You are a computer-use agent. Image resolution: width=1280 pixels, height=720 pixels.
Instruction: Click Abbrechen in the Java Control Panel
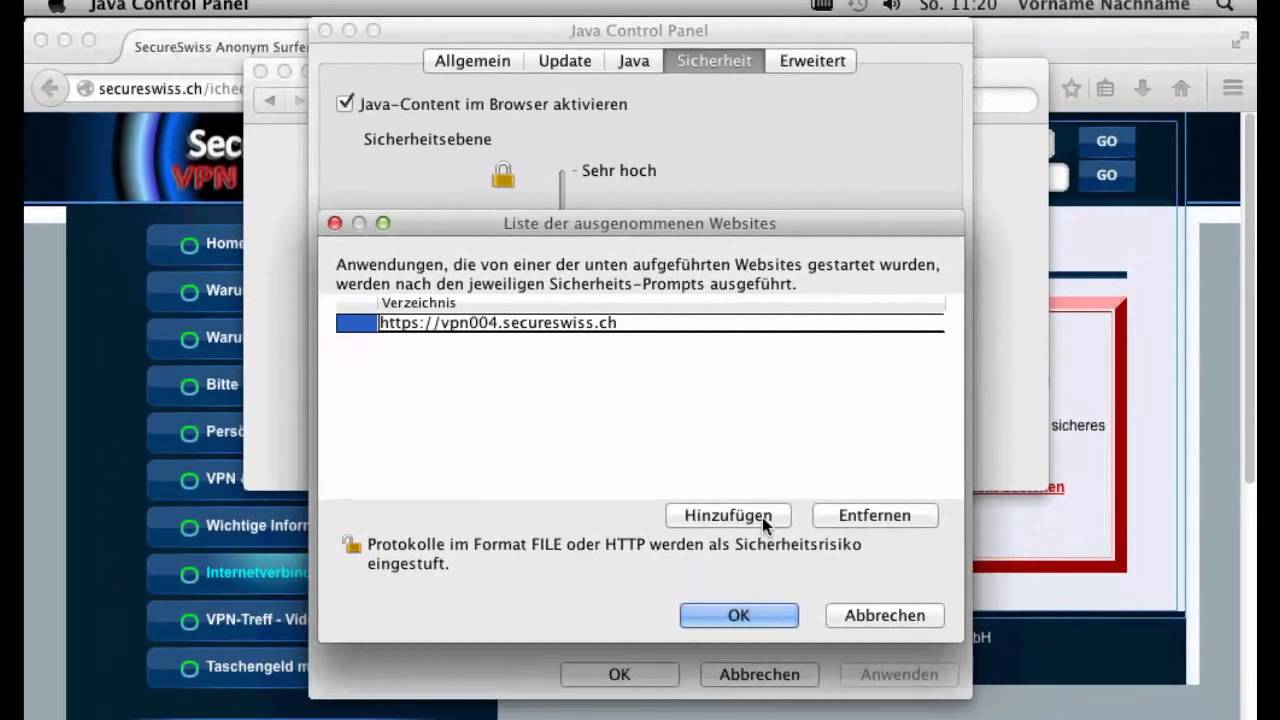[x=759, y=674]
